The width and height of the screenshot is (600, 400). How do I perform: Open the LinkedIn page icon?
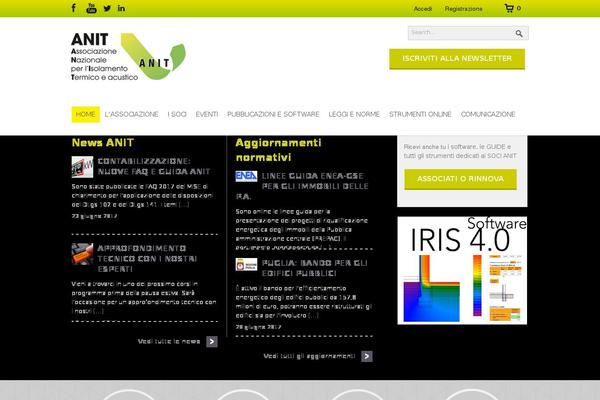point(121,8)
